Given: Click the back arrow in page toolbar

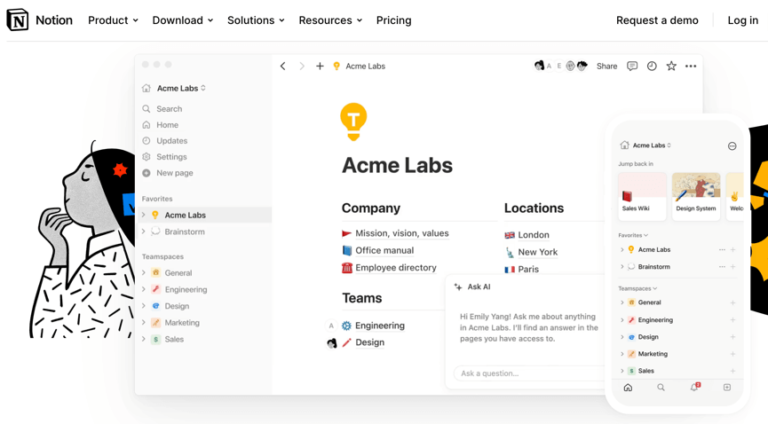Looking at the screenshot, I should (x=283, y=66).
